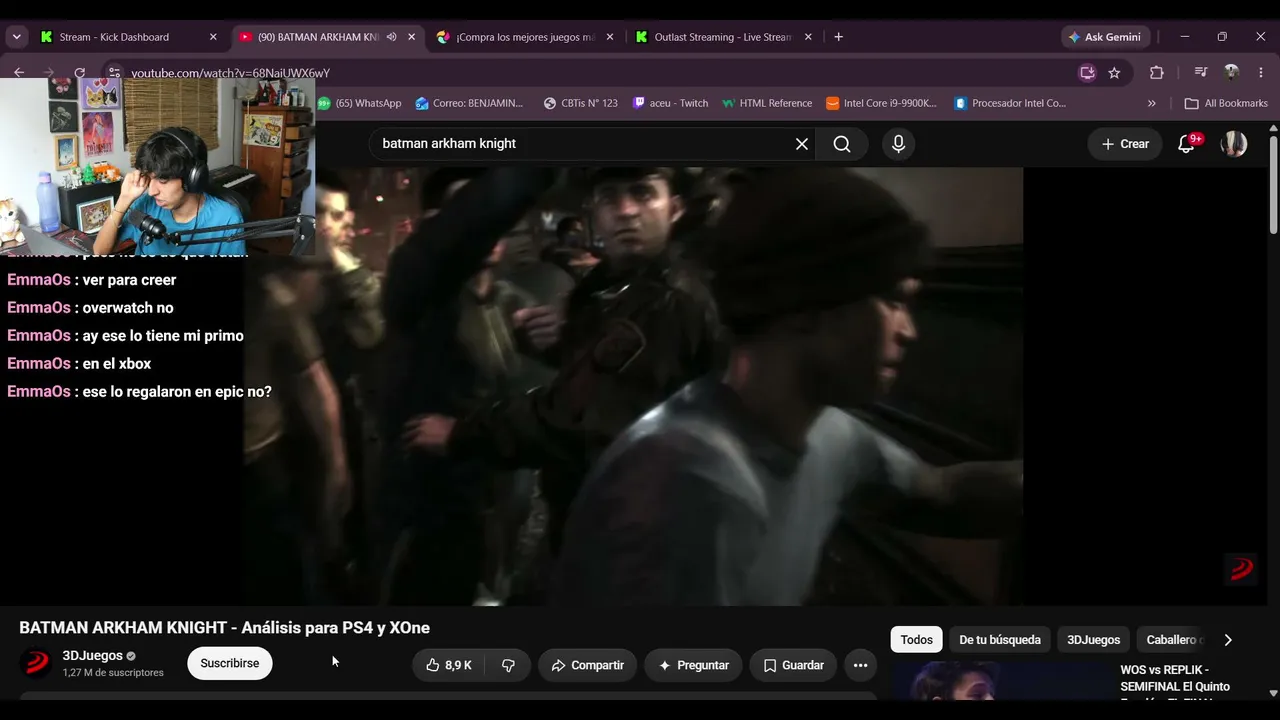Open the Intel Core i9-9900K bookmark

[x=881, y=103]
